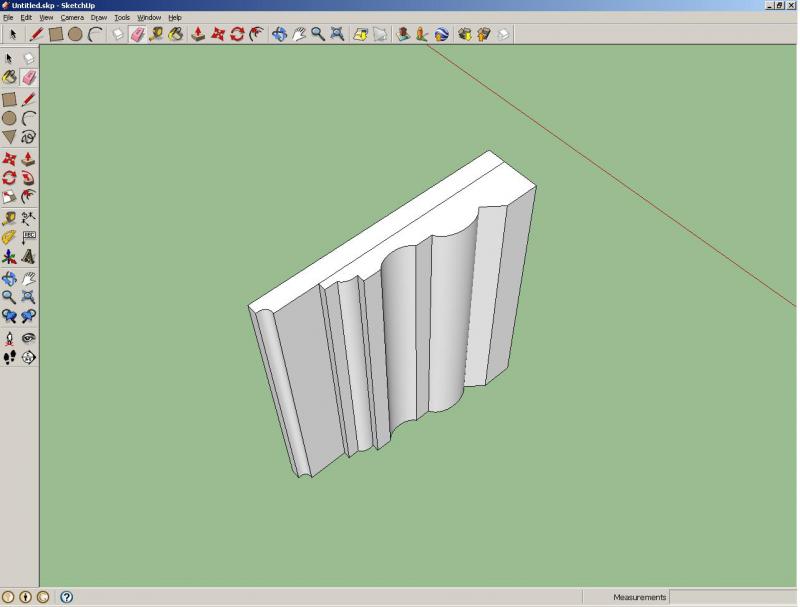The width and height of the screenshot is (800, 607).
Task: Click the Orbit tool in top toolbar
Action: click(277, 34)
